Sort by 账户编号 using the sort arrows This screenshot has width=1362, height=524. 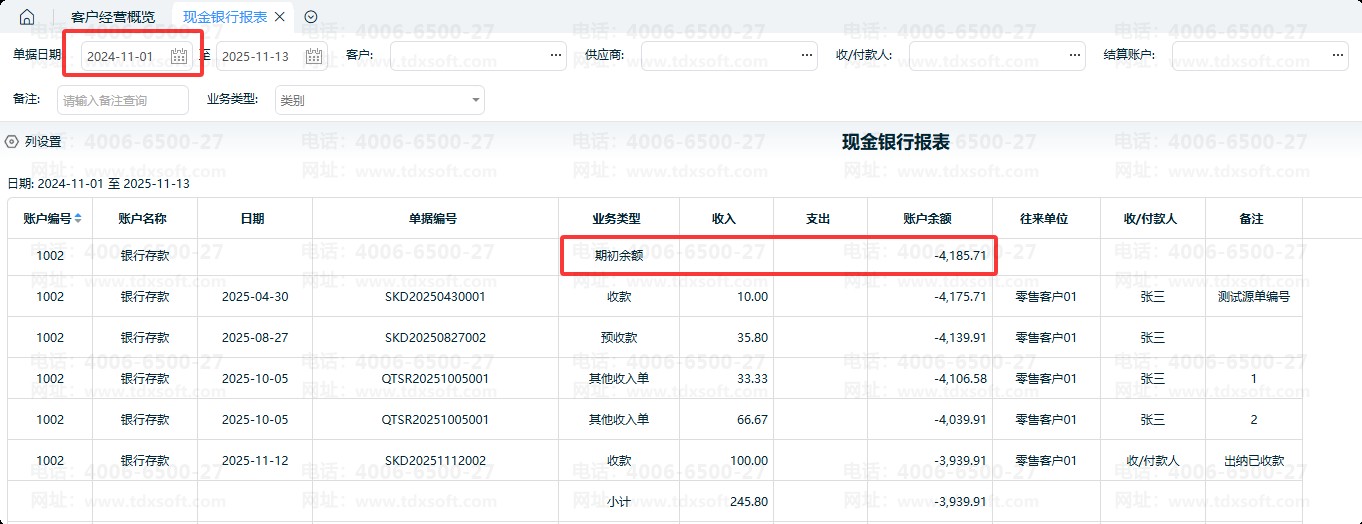78,218
